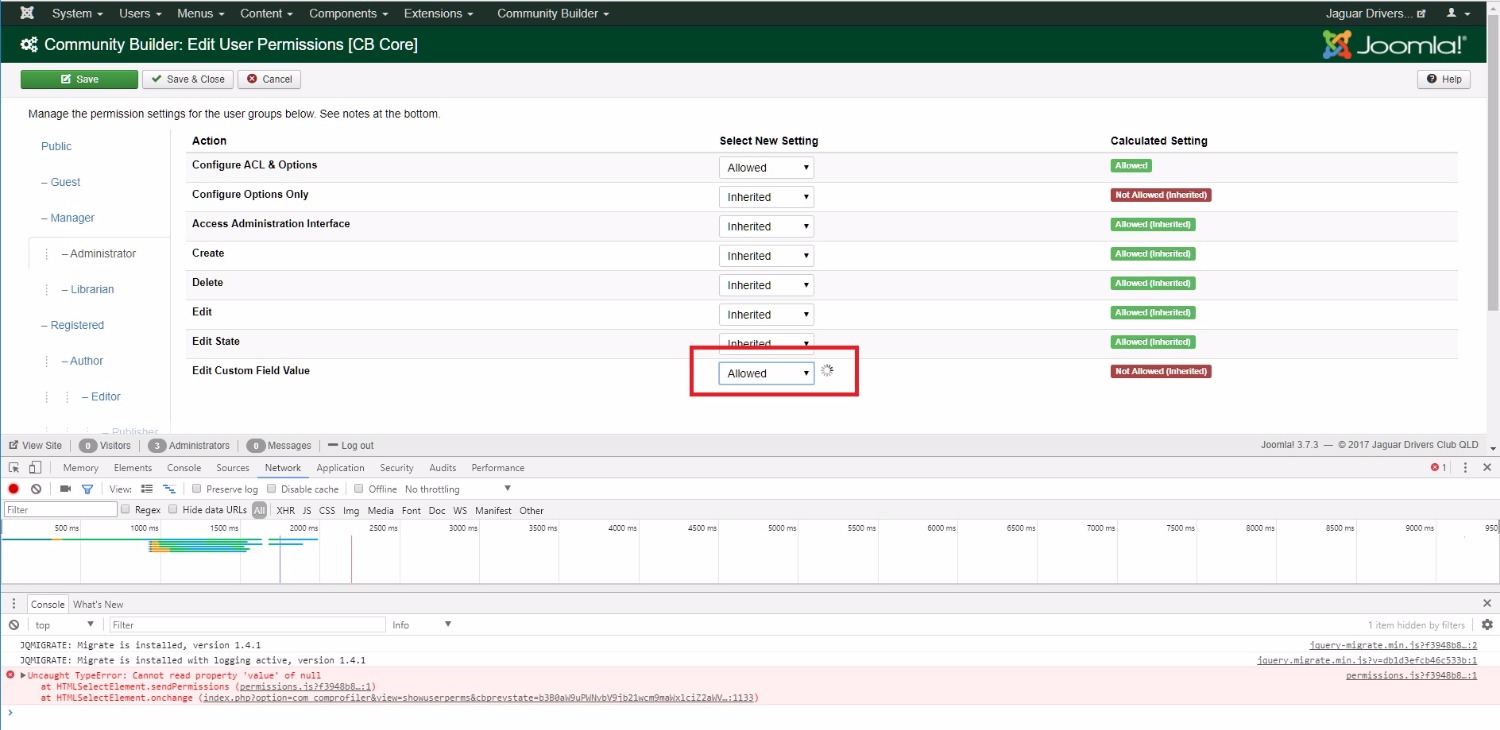The height and width of the screenshot is (730, 1500).
Task: Click the View Site link
Action: click(35, 445)
